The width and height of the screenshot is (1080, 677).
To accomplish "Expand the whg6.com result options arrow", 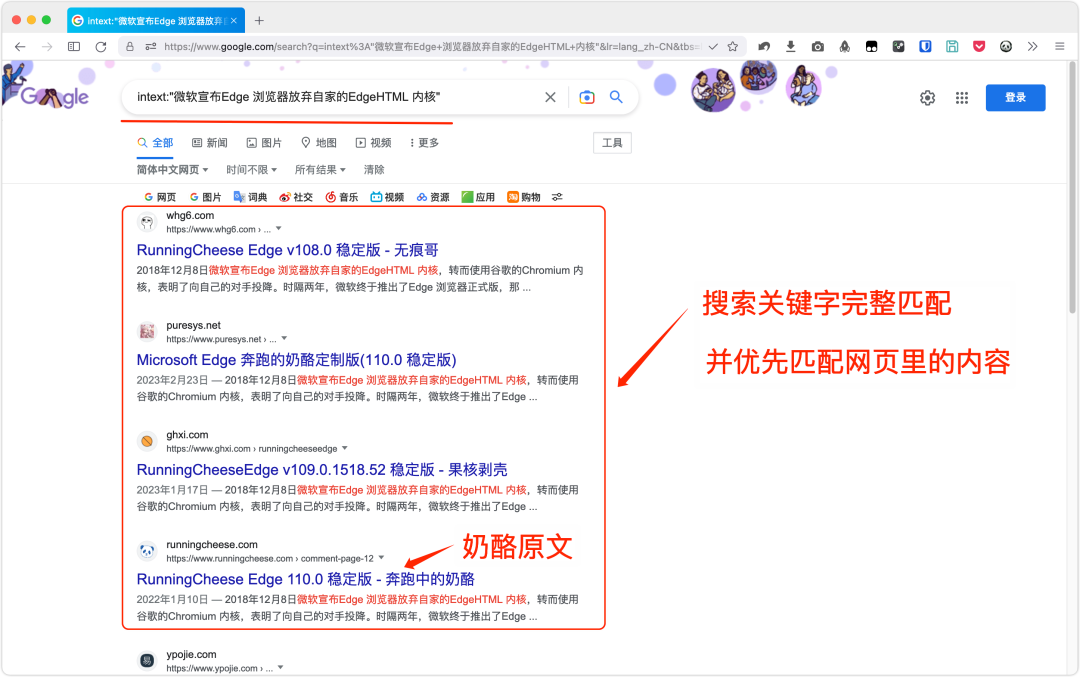I will (278, 229).
